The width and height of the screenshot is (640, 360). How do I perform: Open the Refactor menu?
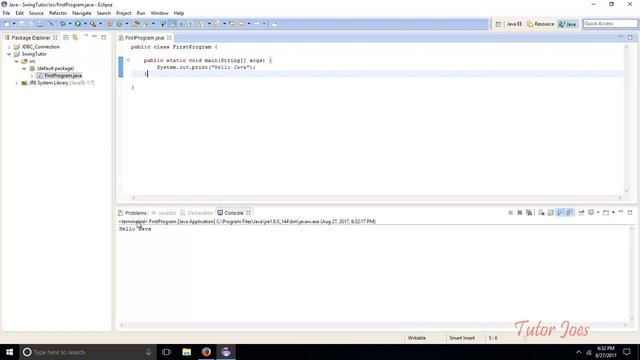58,13
